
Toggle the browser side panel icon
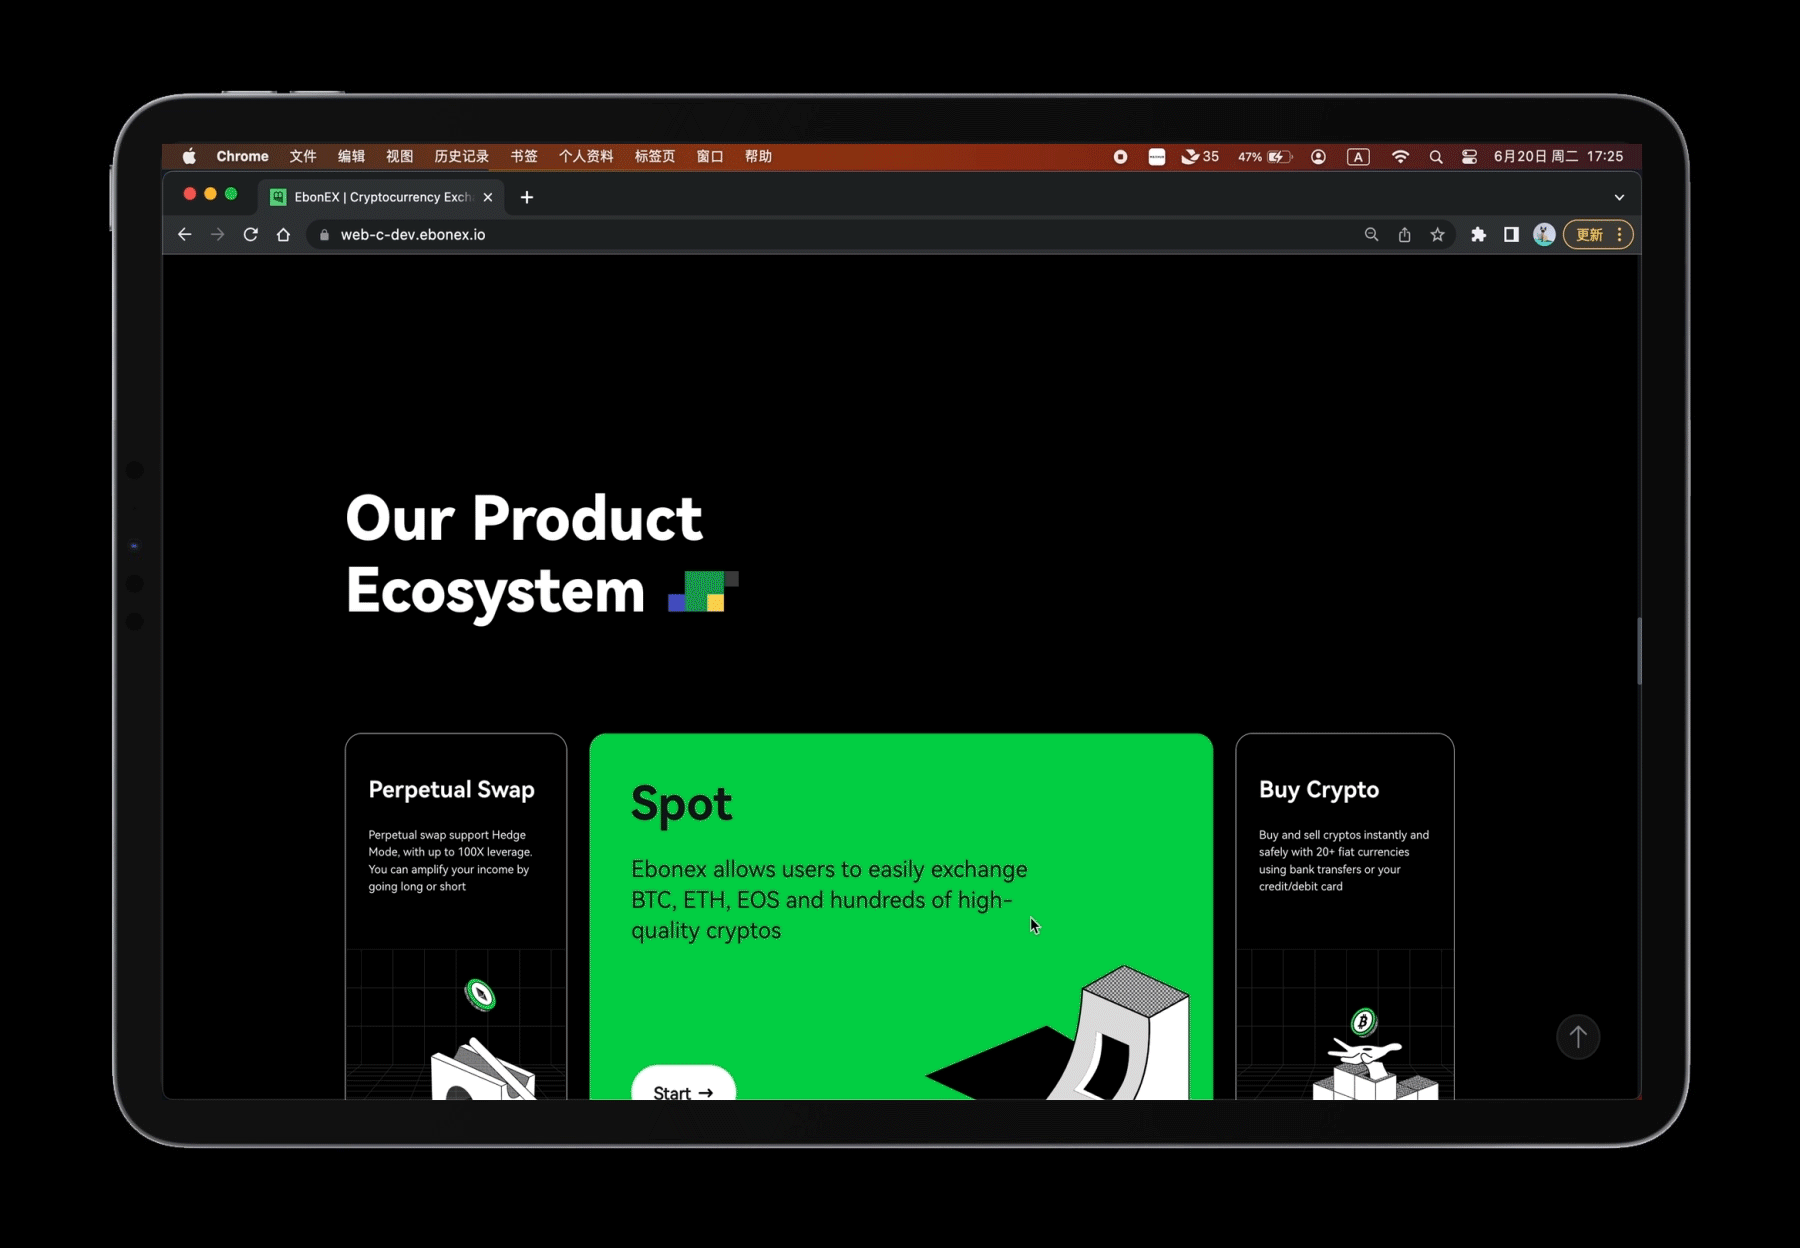tap(1511, 235)
